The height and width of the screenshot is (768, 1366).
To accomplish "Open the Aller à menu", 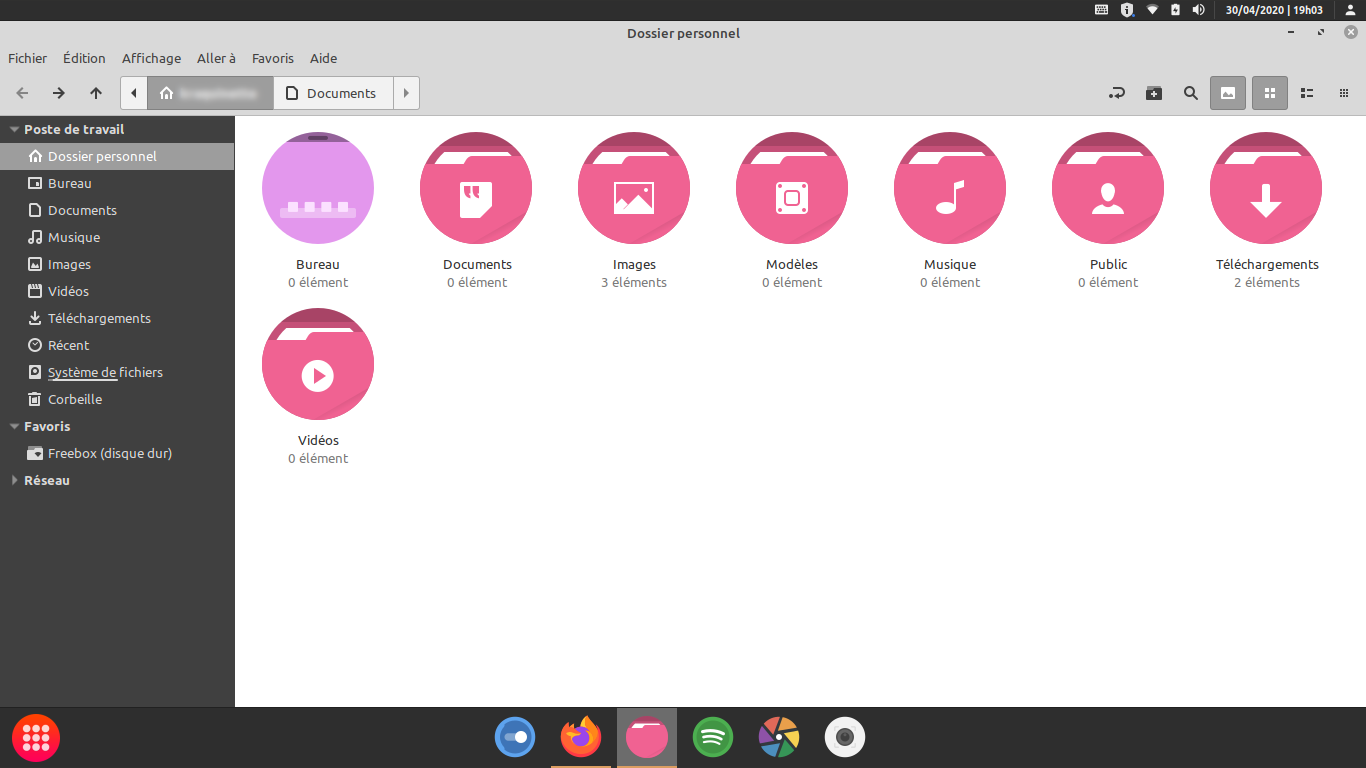I will pos(217,58).
